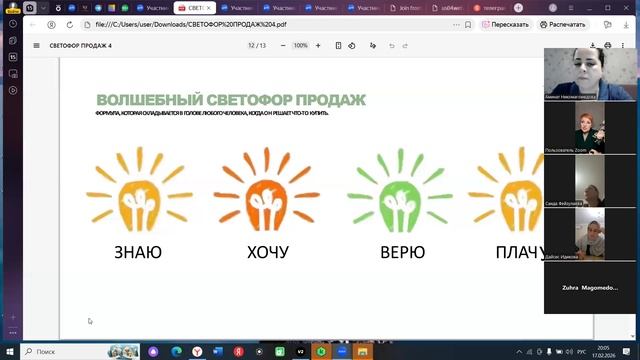This screenshot has height=360, width=640.
Task: Click the screenshot tool icon in left sidebar
Action: (x=13, y=74)
